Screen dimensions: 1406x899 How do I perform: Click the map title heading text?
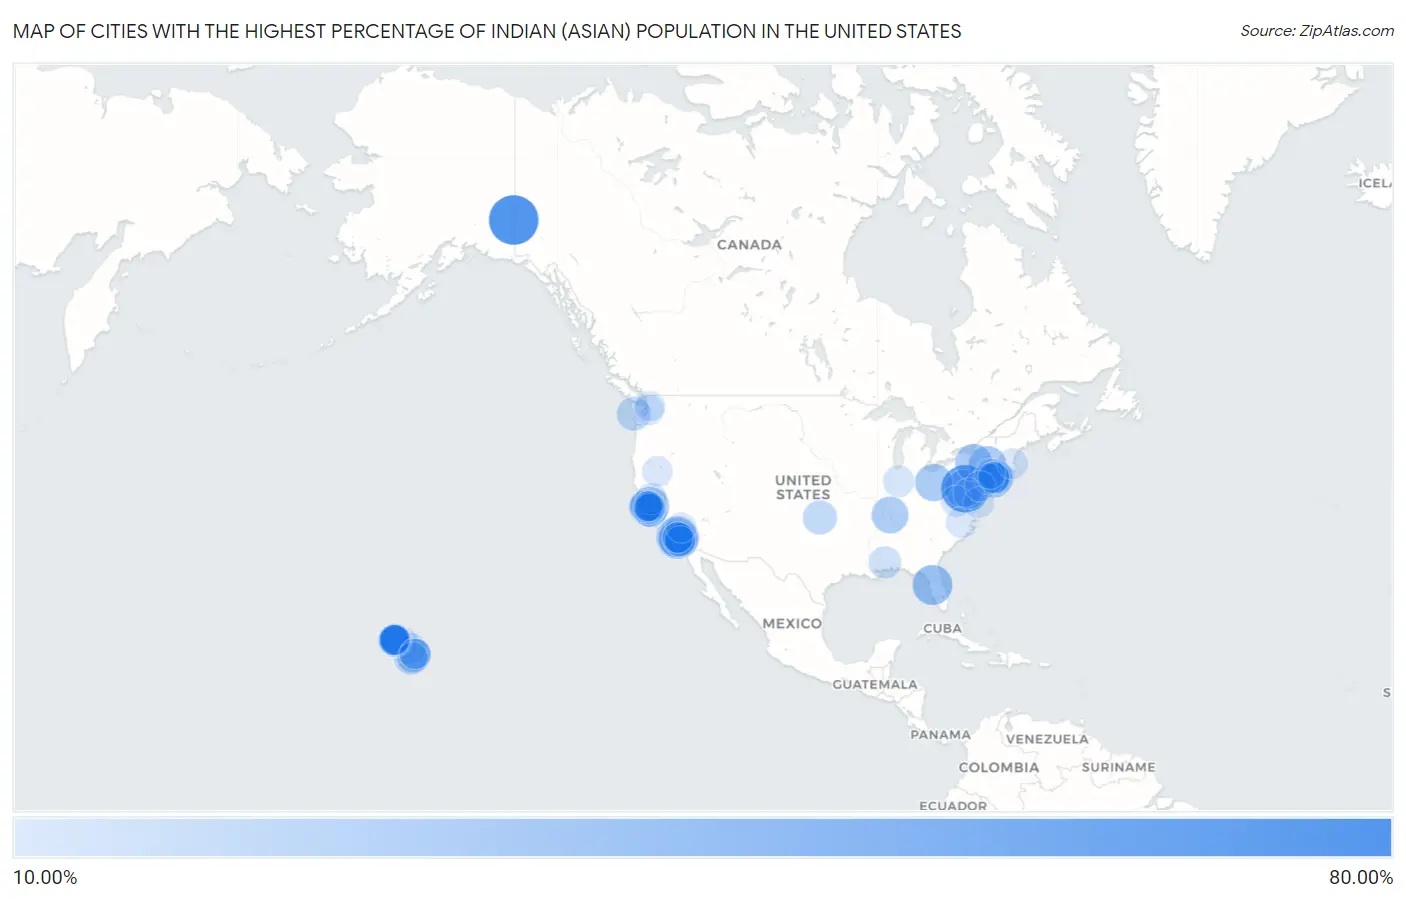point(487,31)
